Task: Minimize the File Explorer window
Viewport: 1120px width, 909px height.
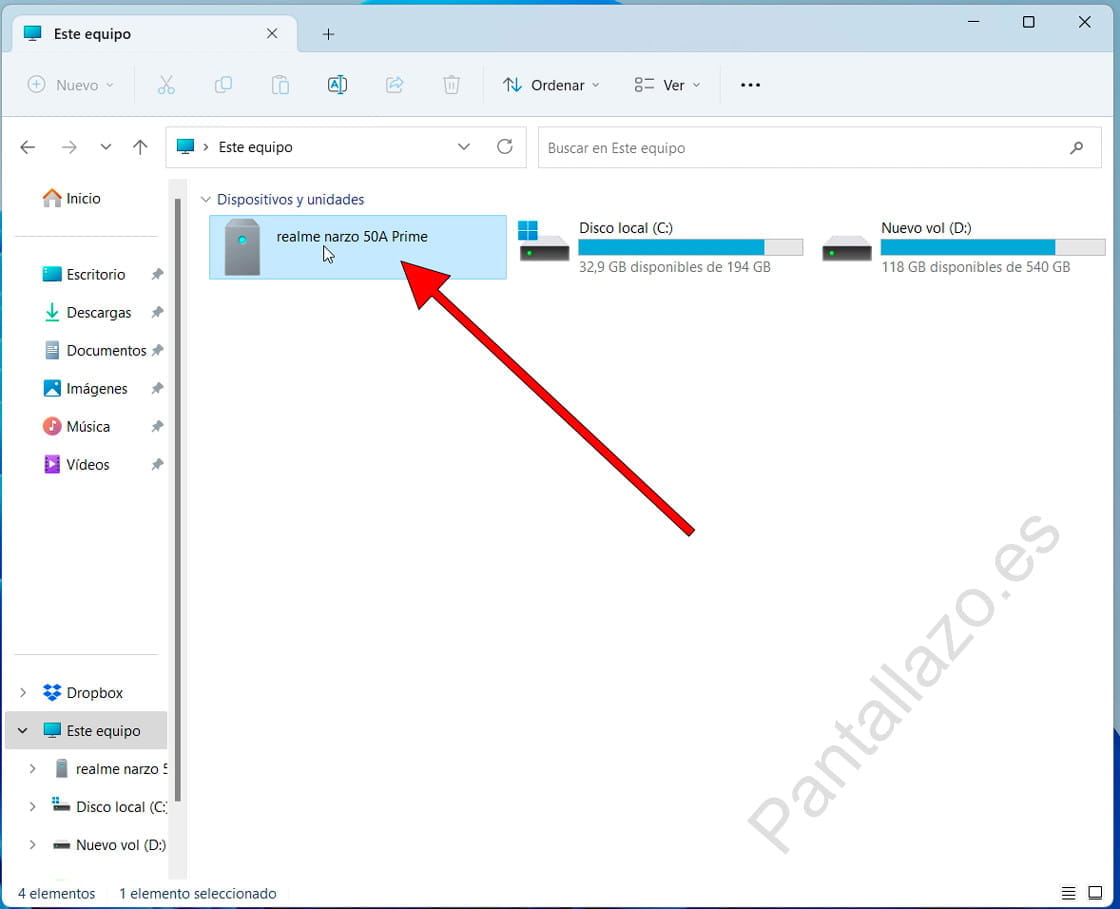Action: click(x=973, y=22)
